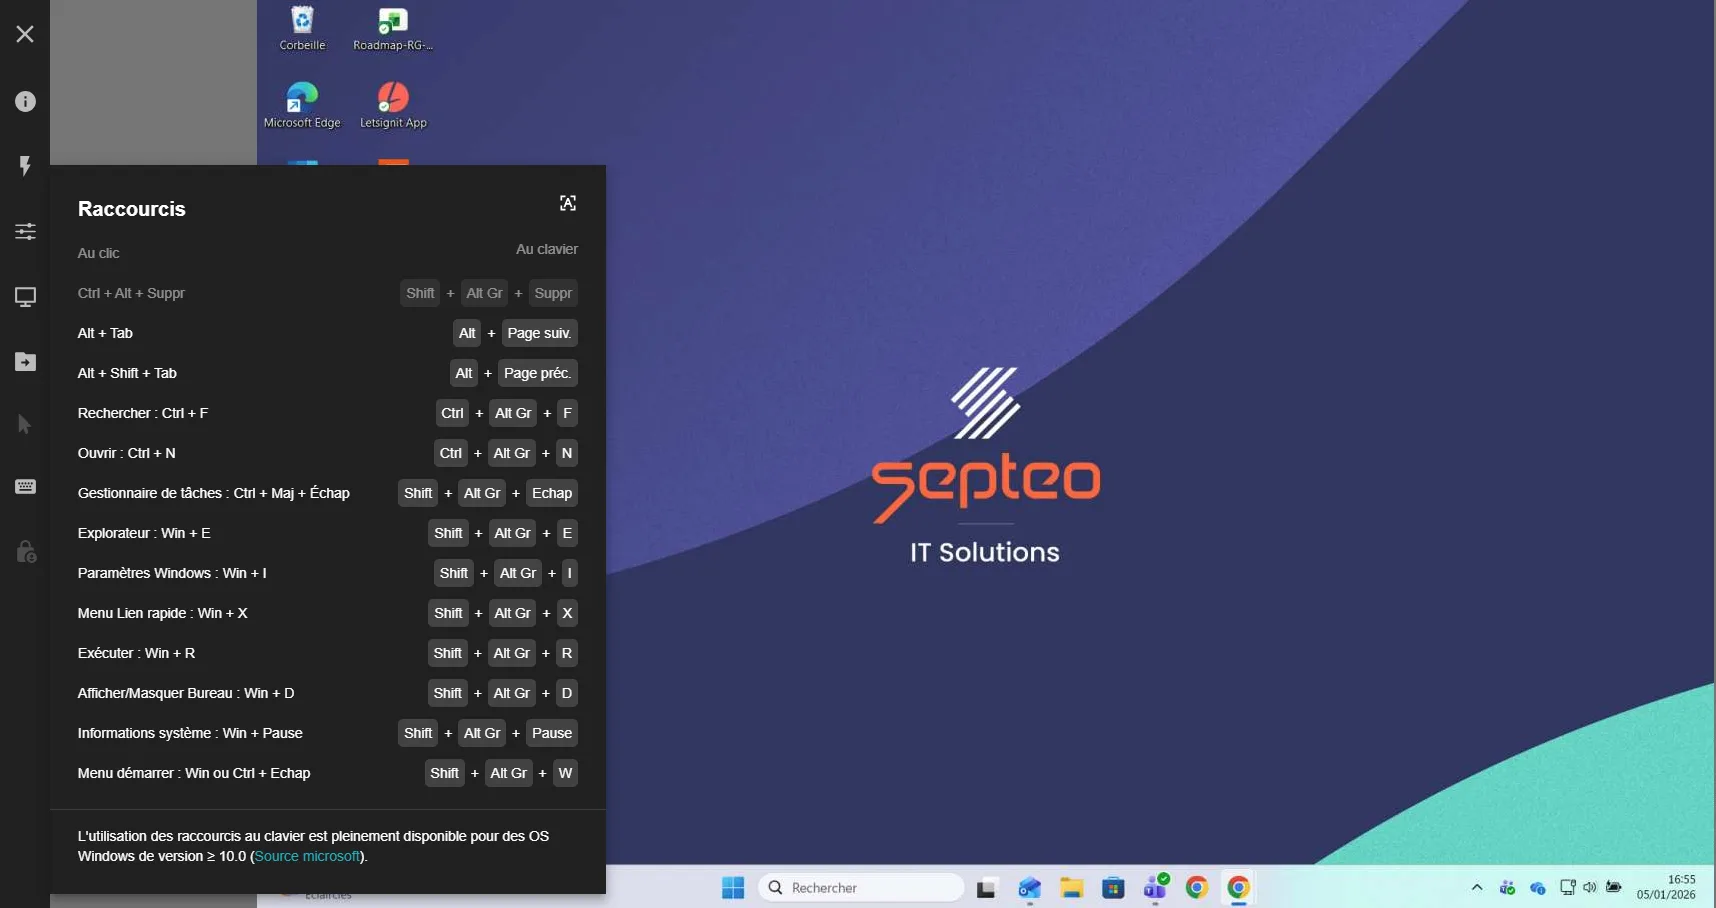Click the Rechercher search field in the taskbar
The width and height of the screenshot is (1716, 908).
click(x=860, y=887)
